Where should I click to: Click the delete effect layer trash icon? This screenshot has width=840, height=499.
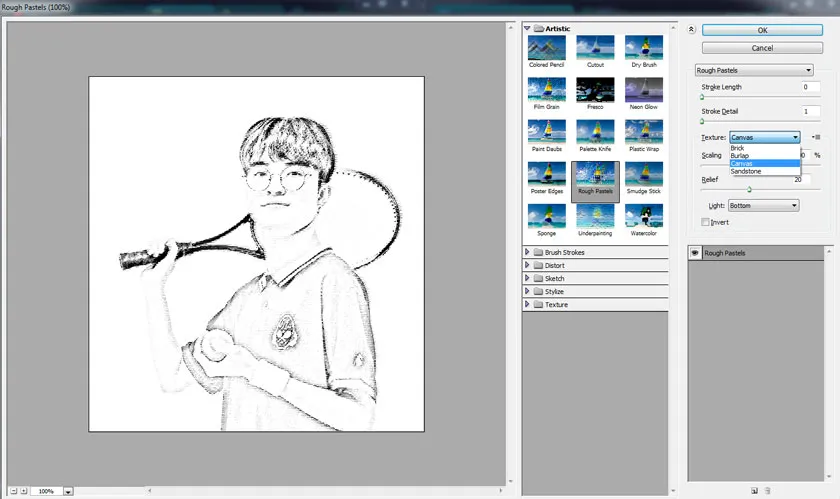[x=768, y=491]
